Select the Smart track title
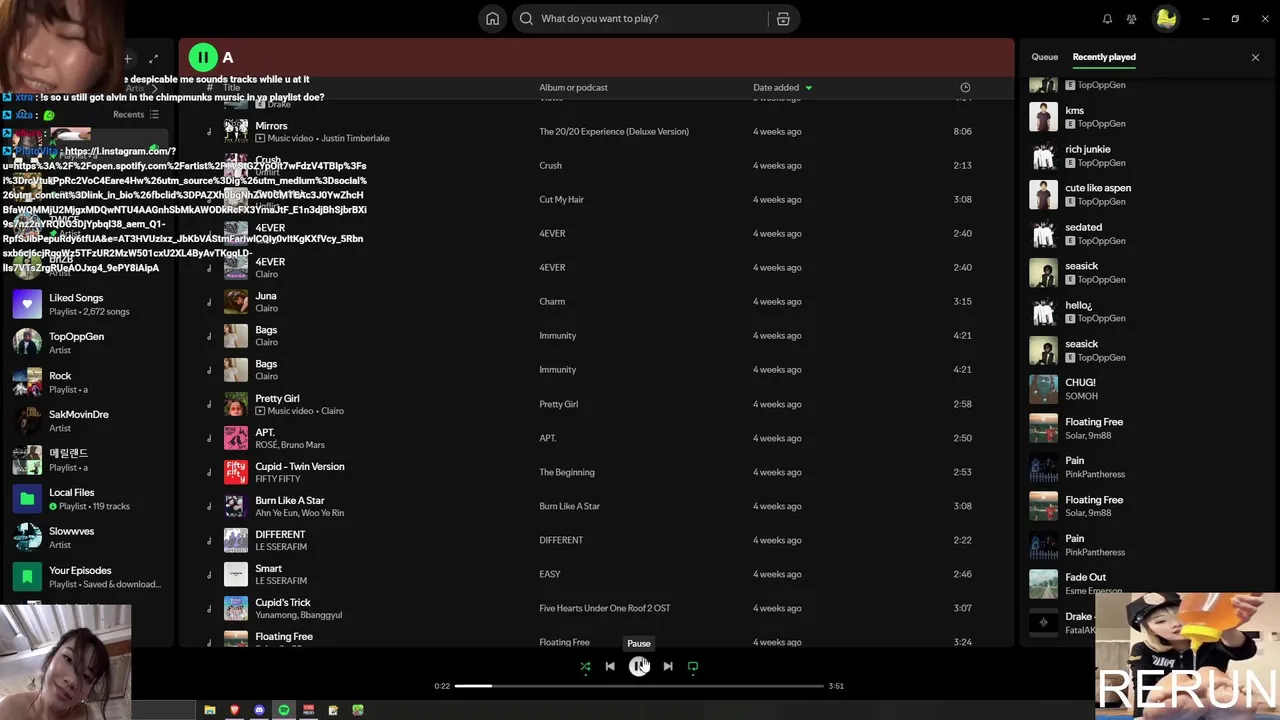The image size is (1280, 720). (269, 568)
